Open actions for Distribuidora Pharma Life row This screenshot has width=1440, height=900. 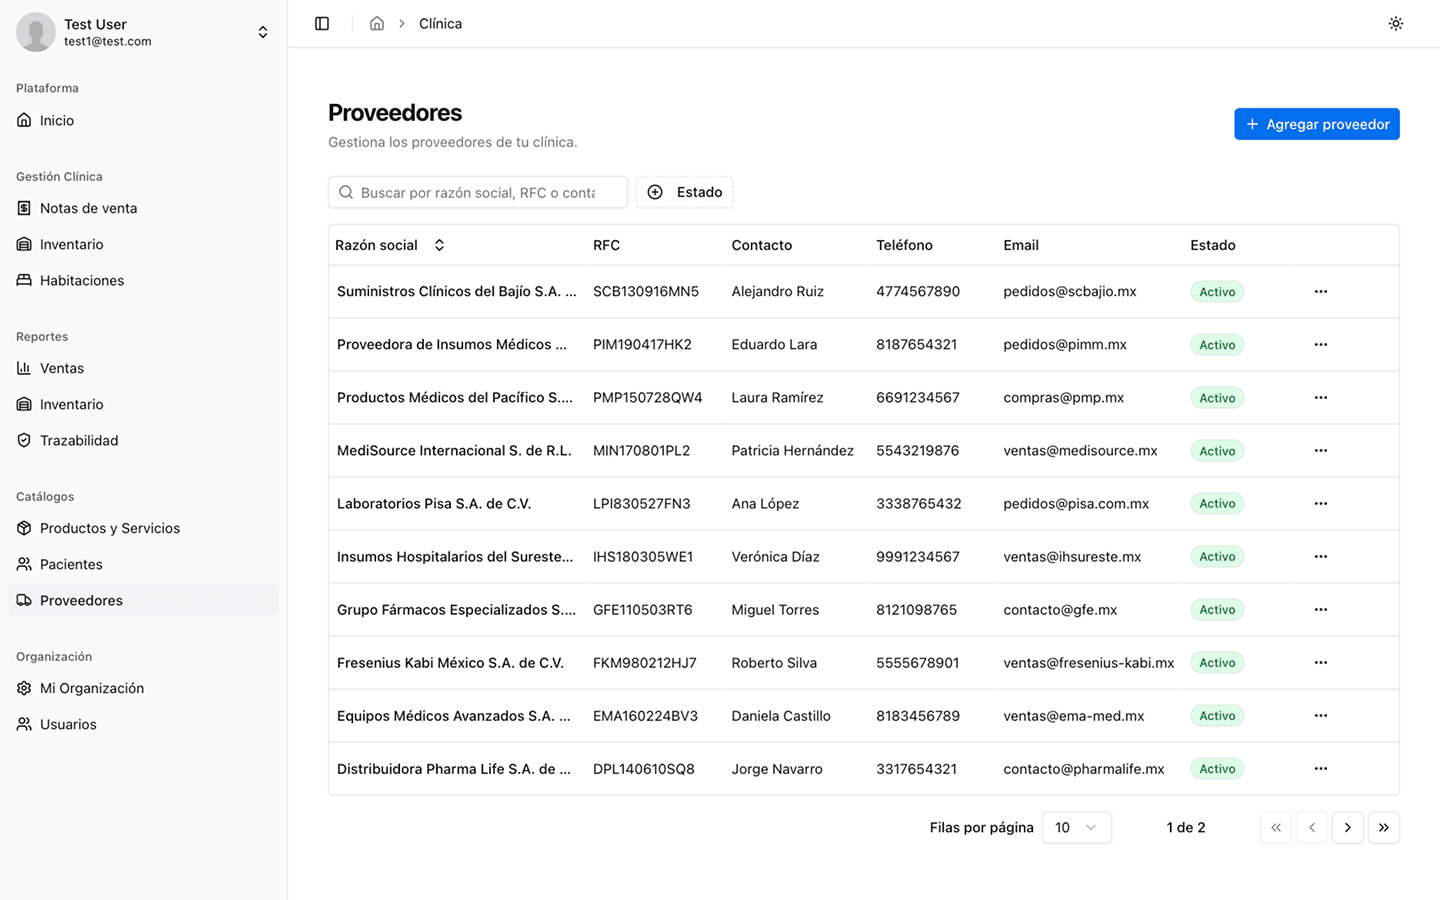point(1320,768)
